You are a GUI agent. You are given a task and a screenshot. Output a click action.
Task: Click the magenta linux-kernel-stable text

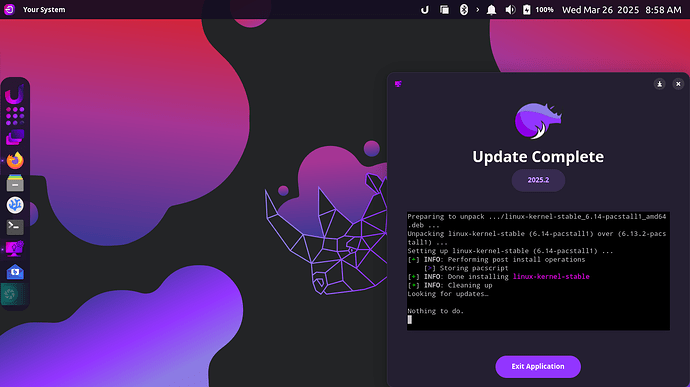[x=551, y=276]
